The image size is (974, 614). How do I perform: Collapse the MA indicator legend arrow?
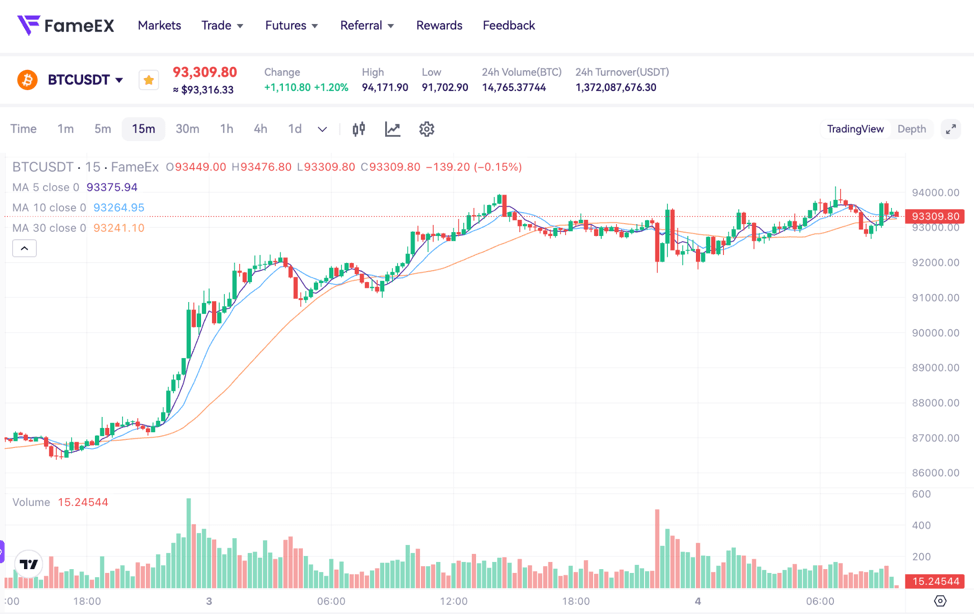coord(24,248)
